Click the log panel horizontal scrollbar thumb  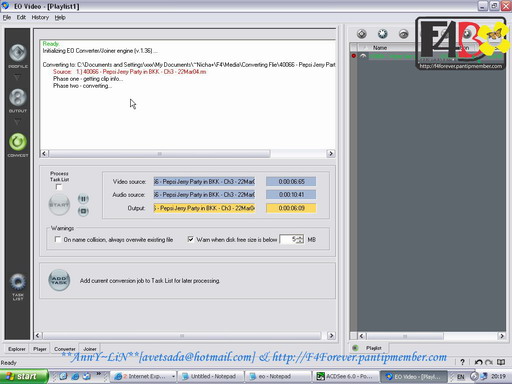[x=159, y=153]
